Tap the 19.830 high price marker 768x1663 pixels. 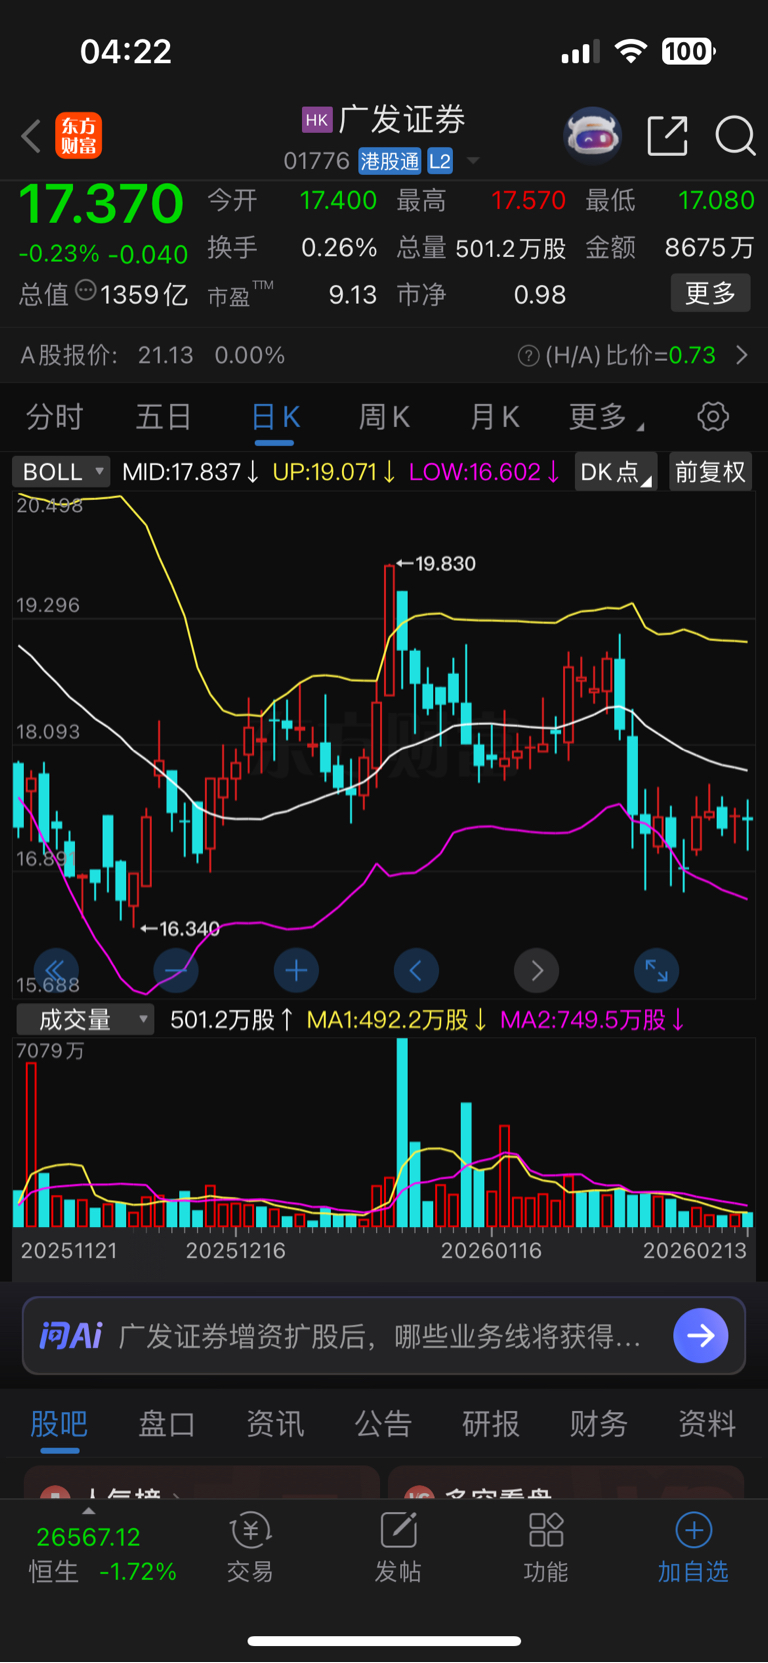click(x=436, y=563)
